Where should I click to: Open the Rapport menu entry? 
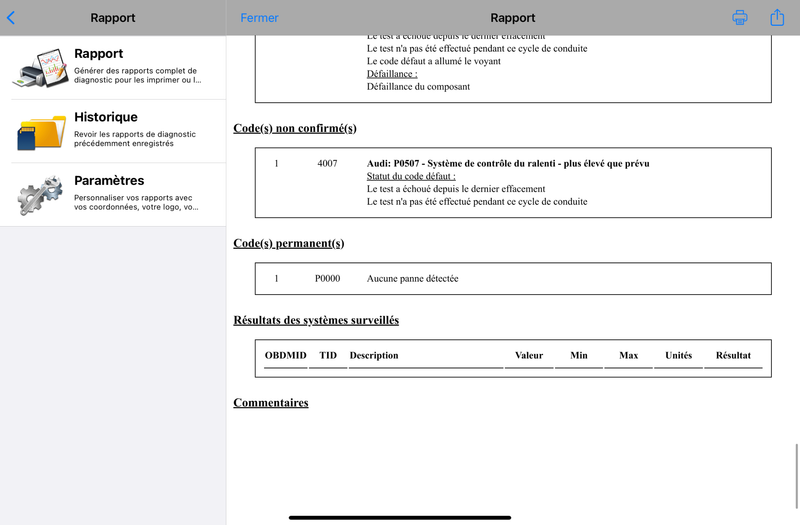pyautogui.click(x=113, y=68)
